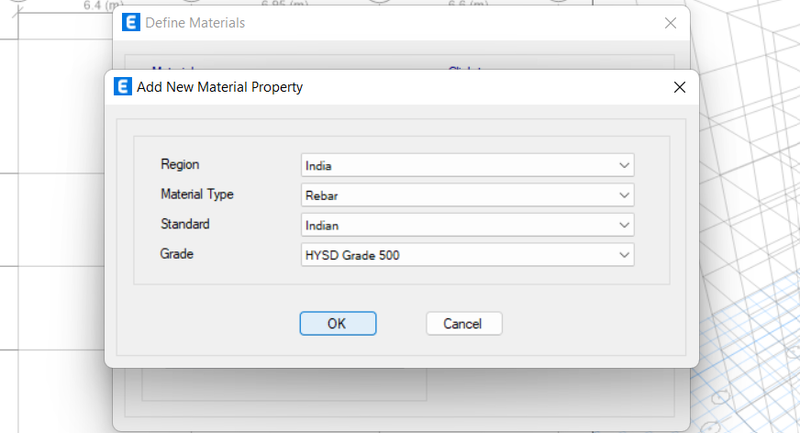Click the Region label text
The width and height of the screenshot is (800, 433).
tap(180, 164)
